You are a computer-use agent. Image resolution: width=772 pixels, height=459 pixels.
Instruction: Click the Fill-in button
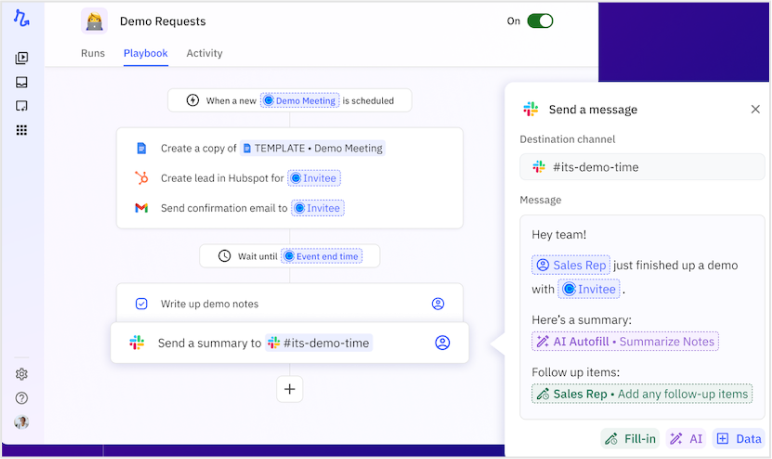pyautogui.click(x=630, y=438)
